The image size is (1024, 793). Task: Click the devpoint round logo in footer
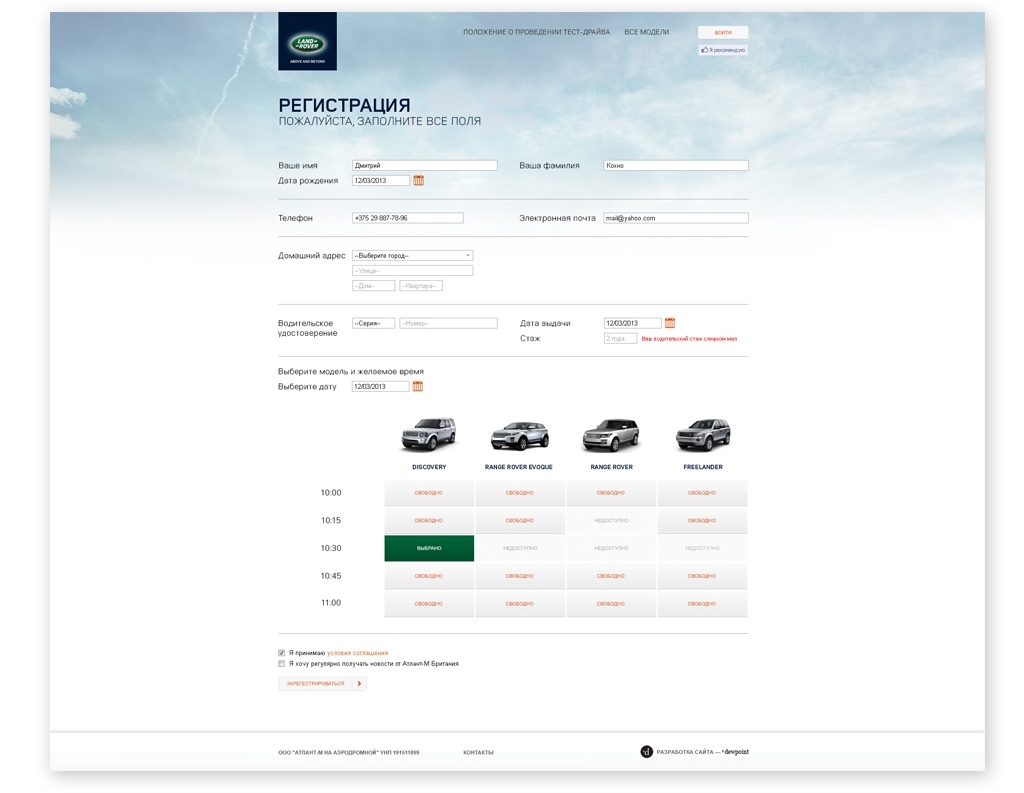[x=647, y=752]
